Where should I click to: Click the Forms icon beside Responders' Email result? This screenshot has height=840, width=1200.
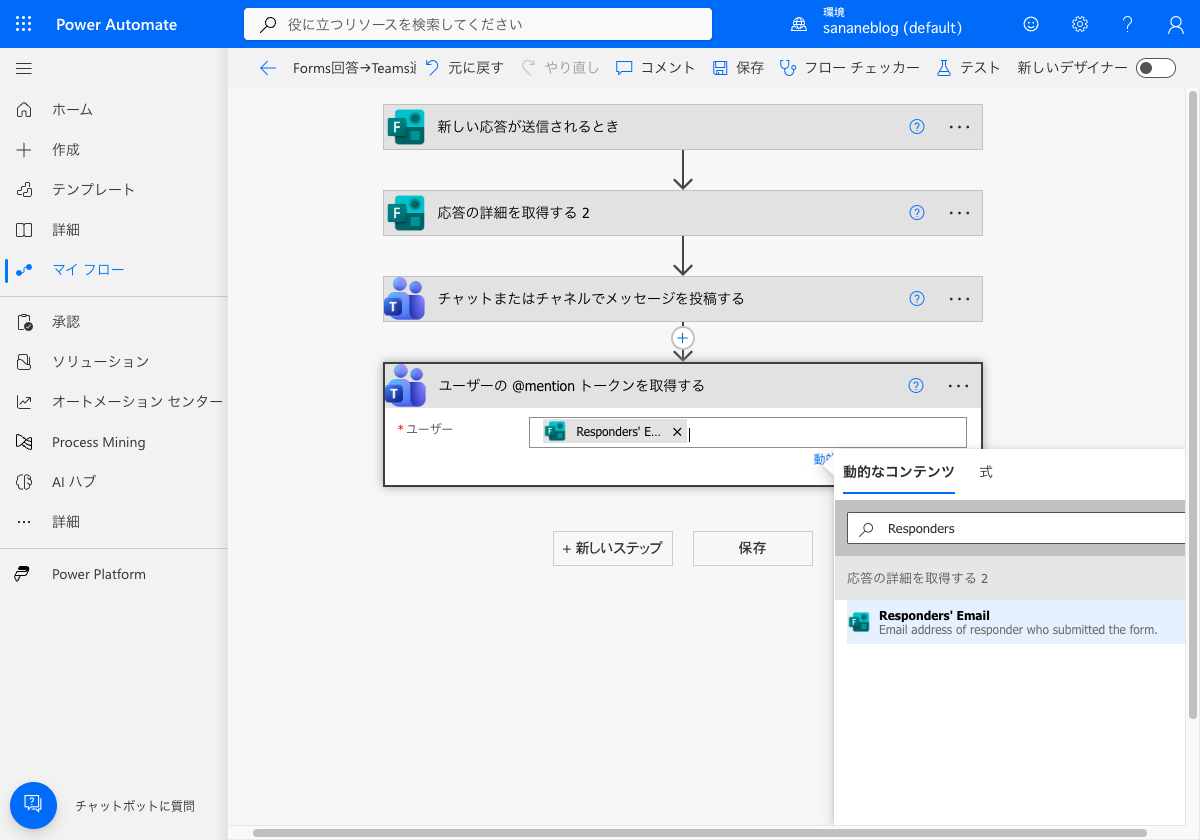(859, 622)
